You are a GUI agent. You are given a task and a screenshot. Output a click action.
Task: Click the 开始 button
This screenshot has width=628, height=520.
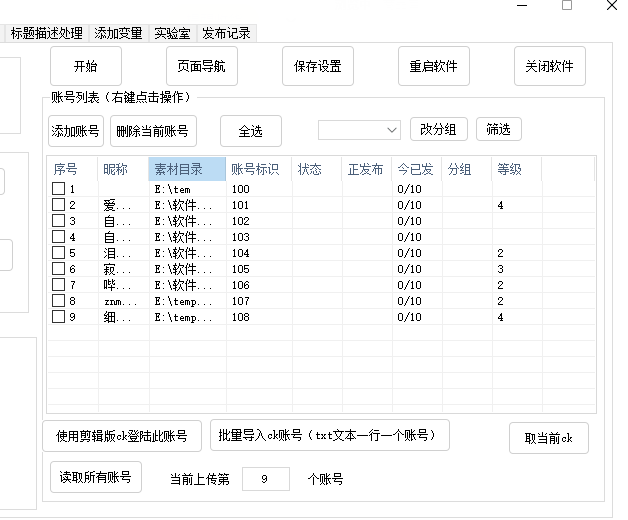[86, 67]
